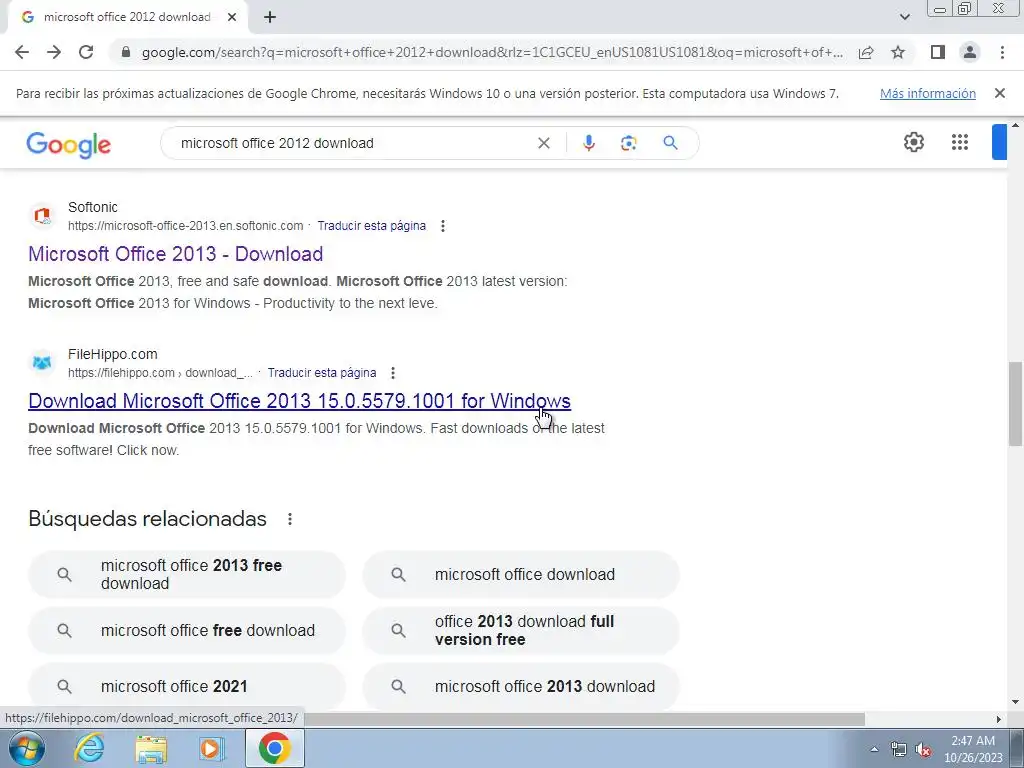
Task: Search office 2013 download full version free
Action: 521,631
